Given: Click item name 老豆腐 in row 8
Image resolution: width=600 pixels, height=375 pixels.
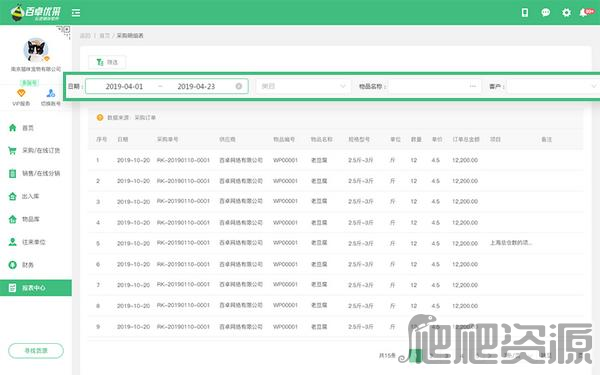Looking at the screenshot, I should 319,306.
